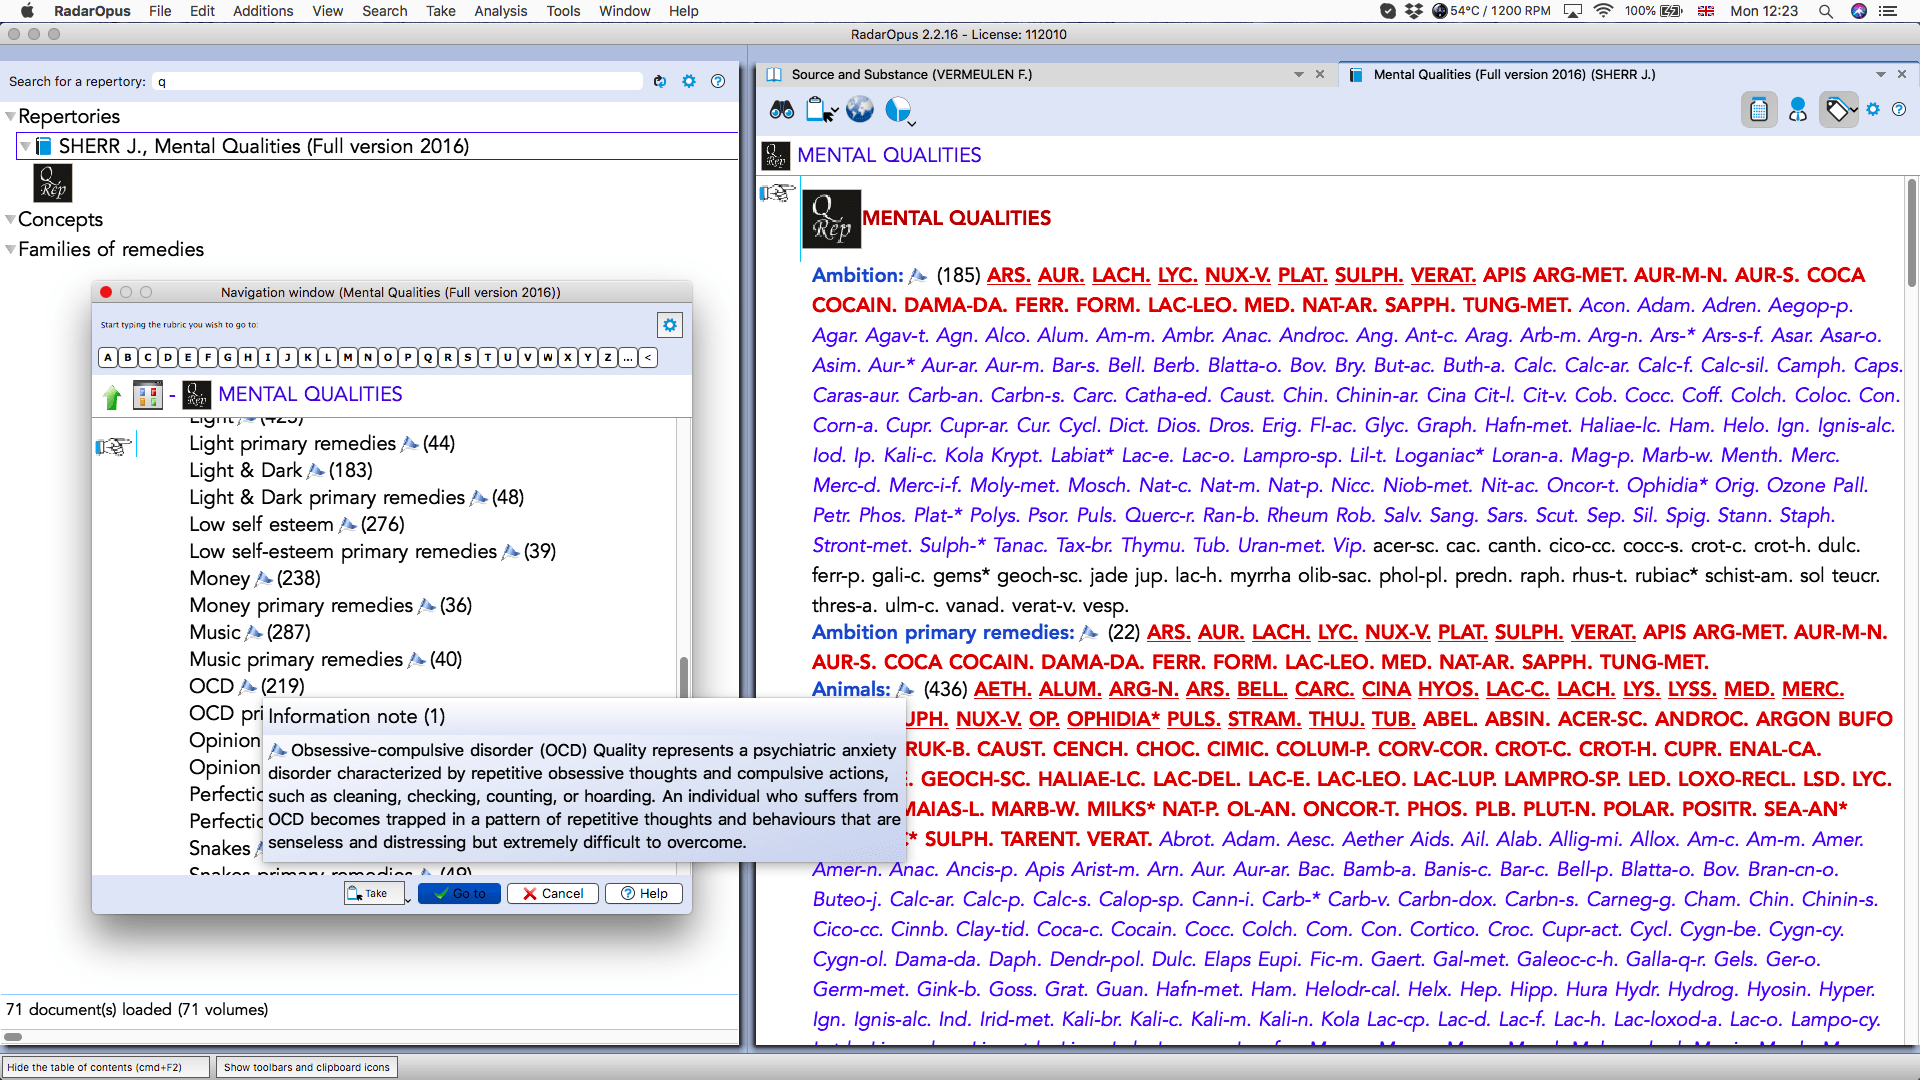The width and height of the screenshot is (1920, 1080).
Task: Open dropdown arrow on Source and Substance tab
Action: [x=1299, y=75]
